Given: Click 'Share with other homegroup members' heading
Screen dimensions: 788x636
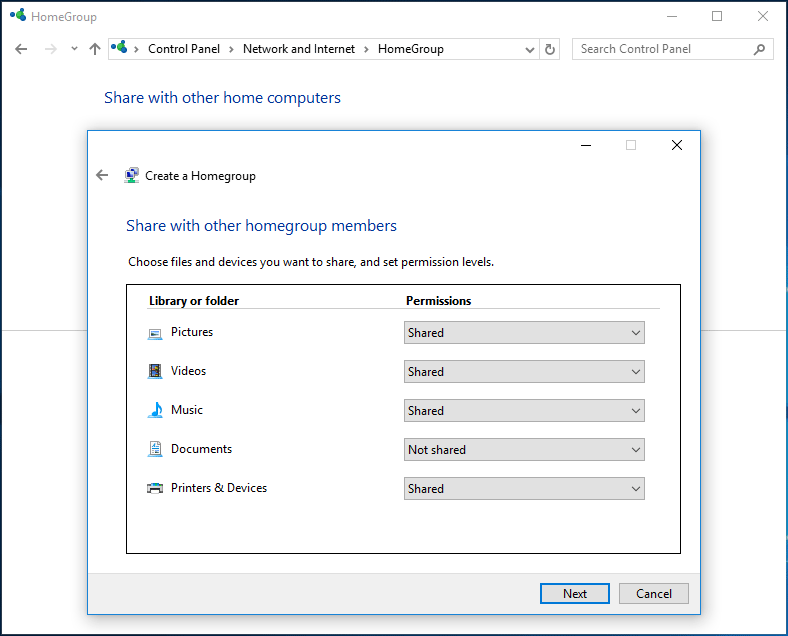Looking at the screenshot, I should click(x=261, y=226).
